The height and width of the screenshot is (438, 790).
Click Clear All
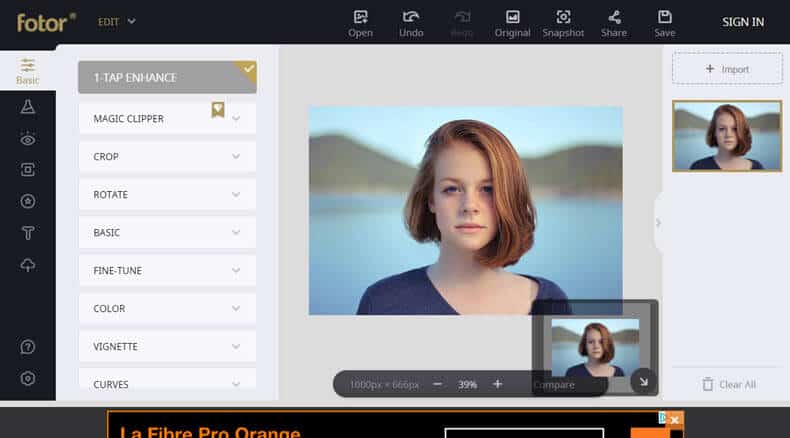click(729, 385)
